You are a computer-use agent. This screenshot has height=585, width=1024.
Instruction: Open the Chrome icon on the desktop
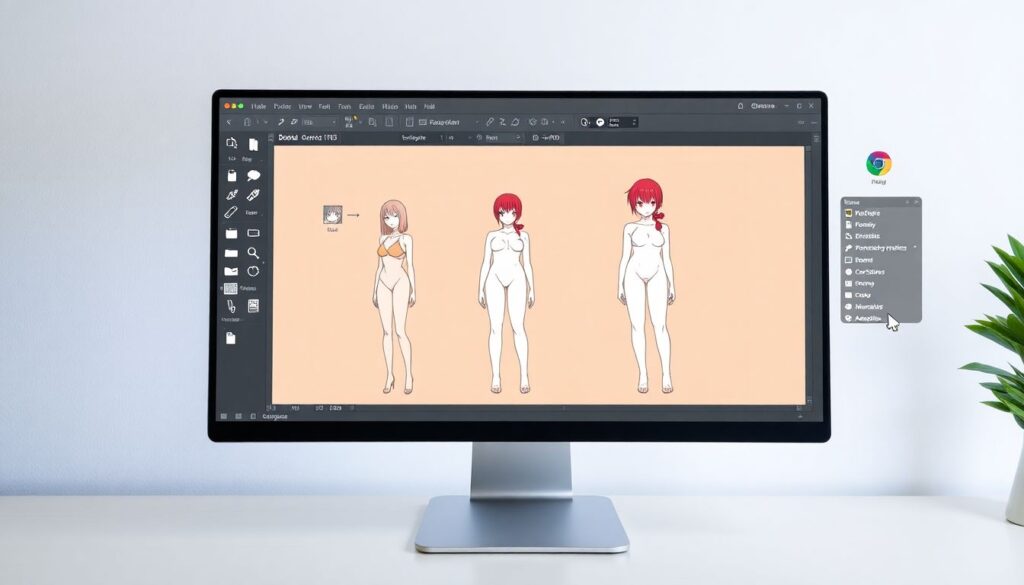[x=879, y=164]
